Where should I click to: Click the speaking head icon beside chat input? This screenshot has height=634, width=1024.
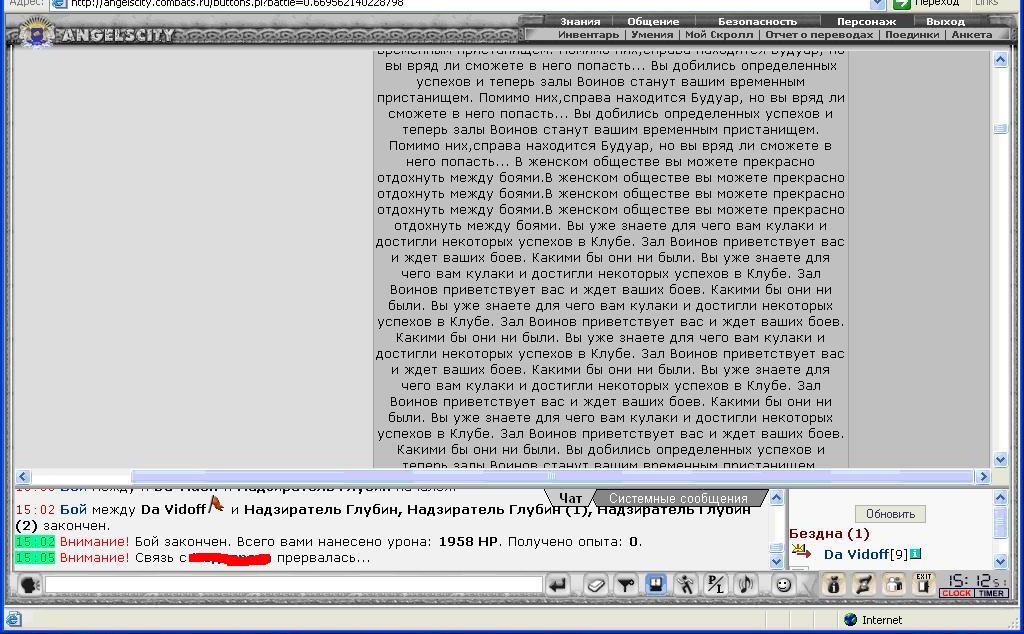point(29,584)
